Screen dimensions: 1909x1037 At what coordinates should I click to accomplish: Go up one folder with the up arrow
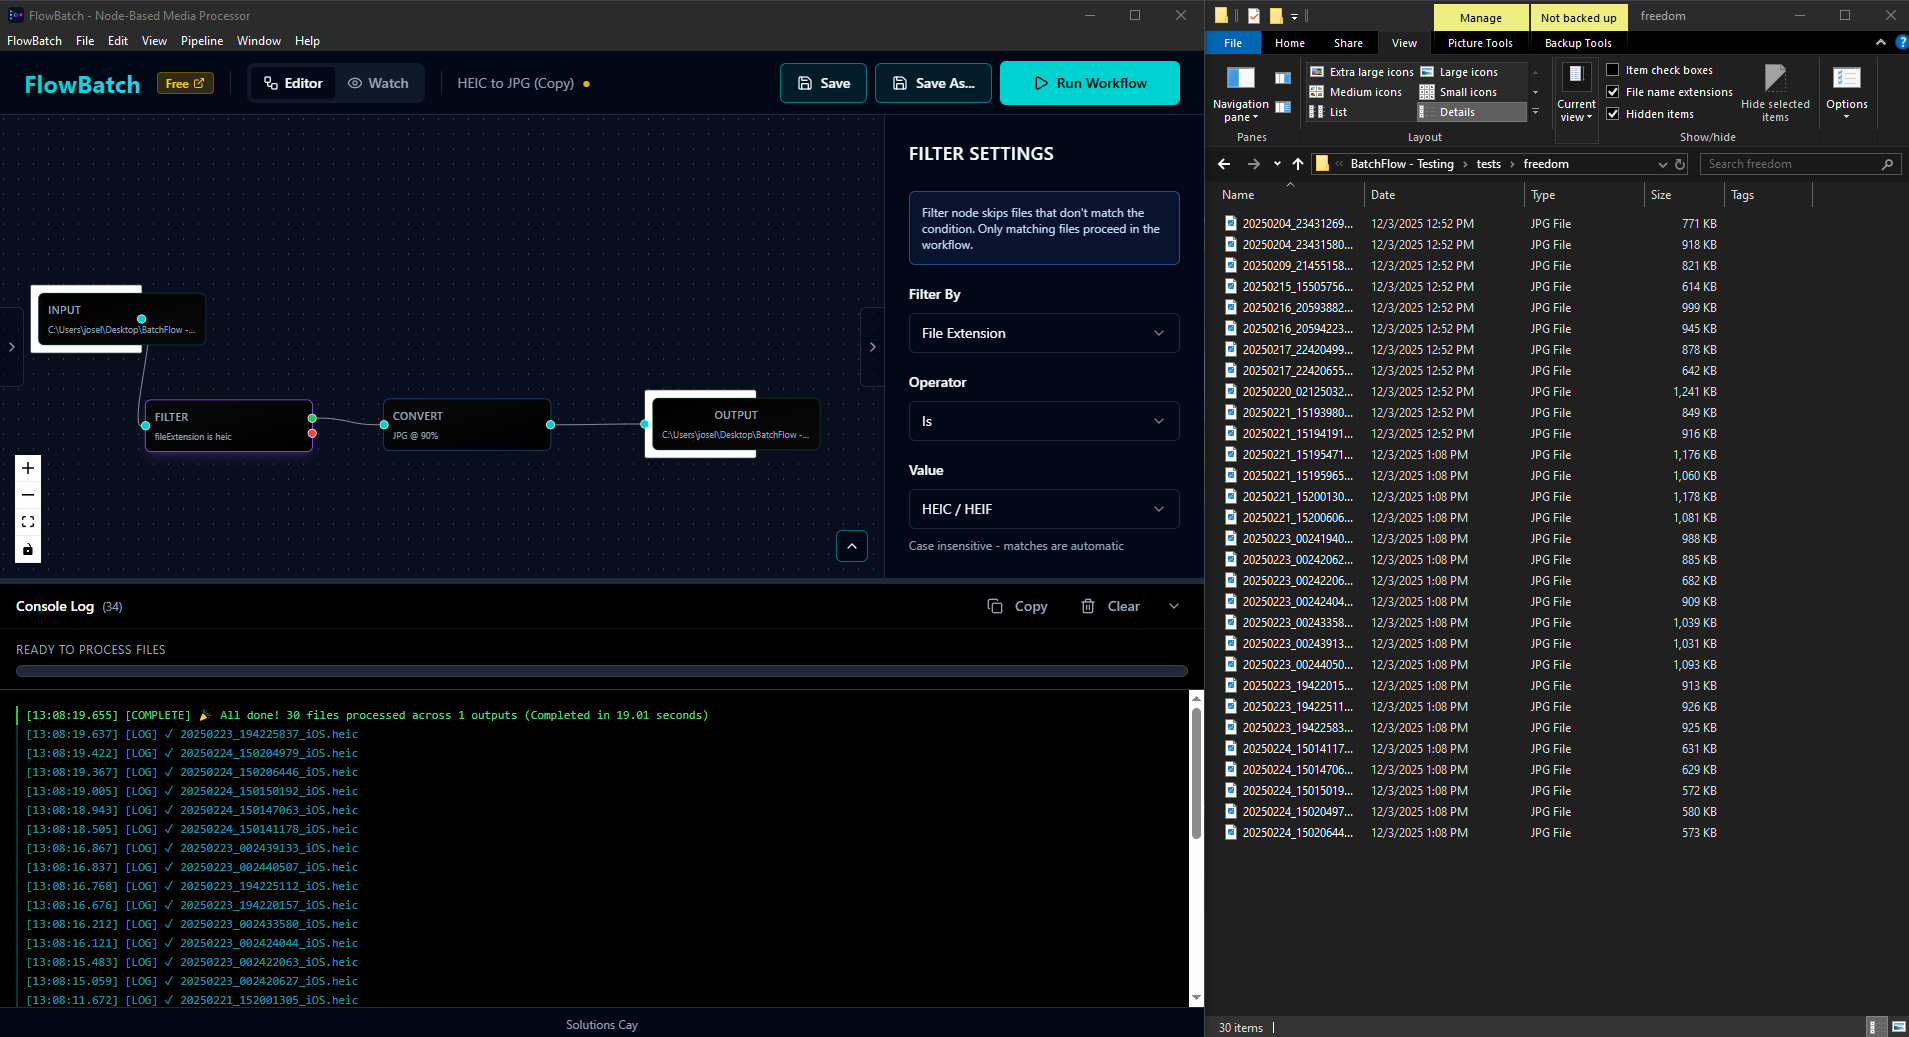(1298, 164)
